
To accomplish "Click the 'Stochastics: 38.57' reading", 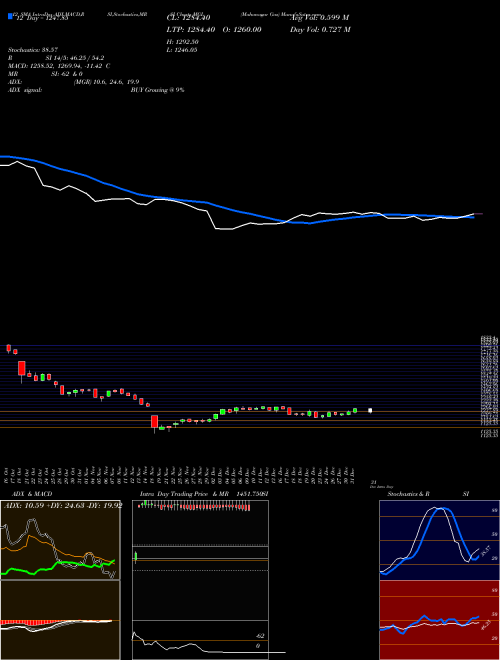I will tap(33, 50).
